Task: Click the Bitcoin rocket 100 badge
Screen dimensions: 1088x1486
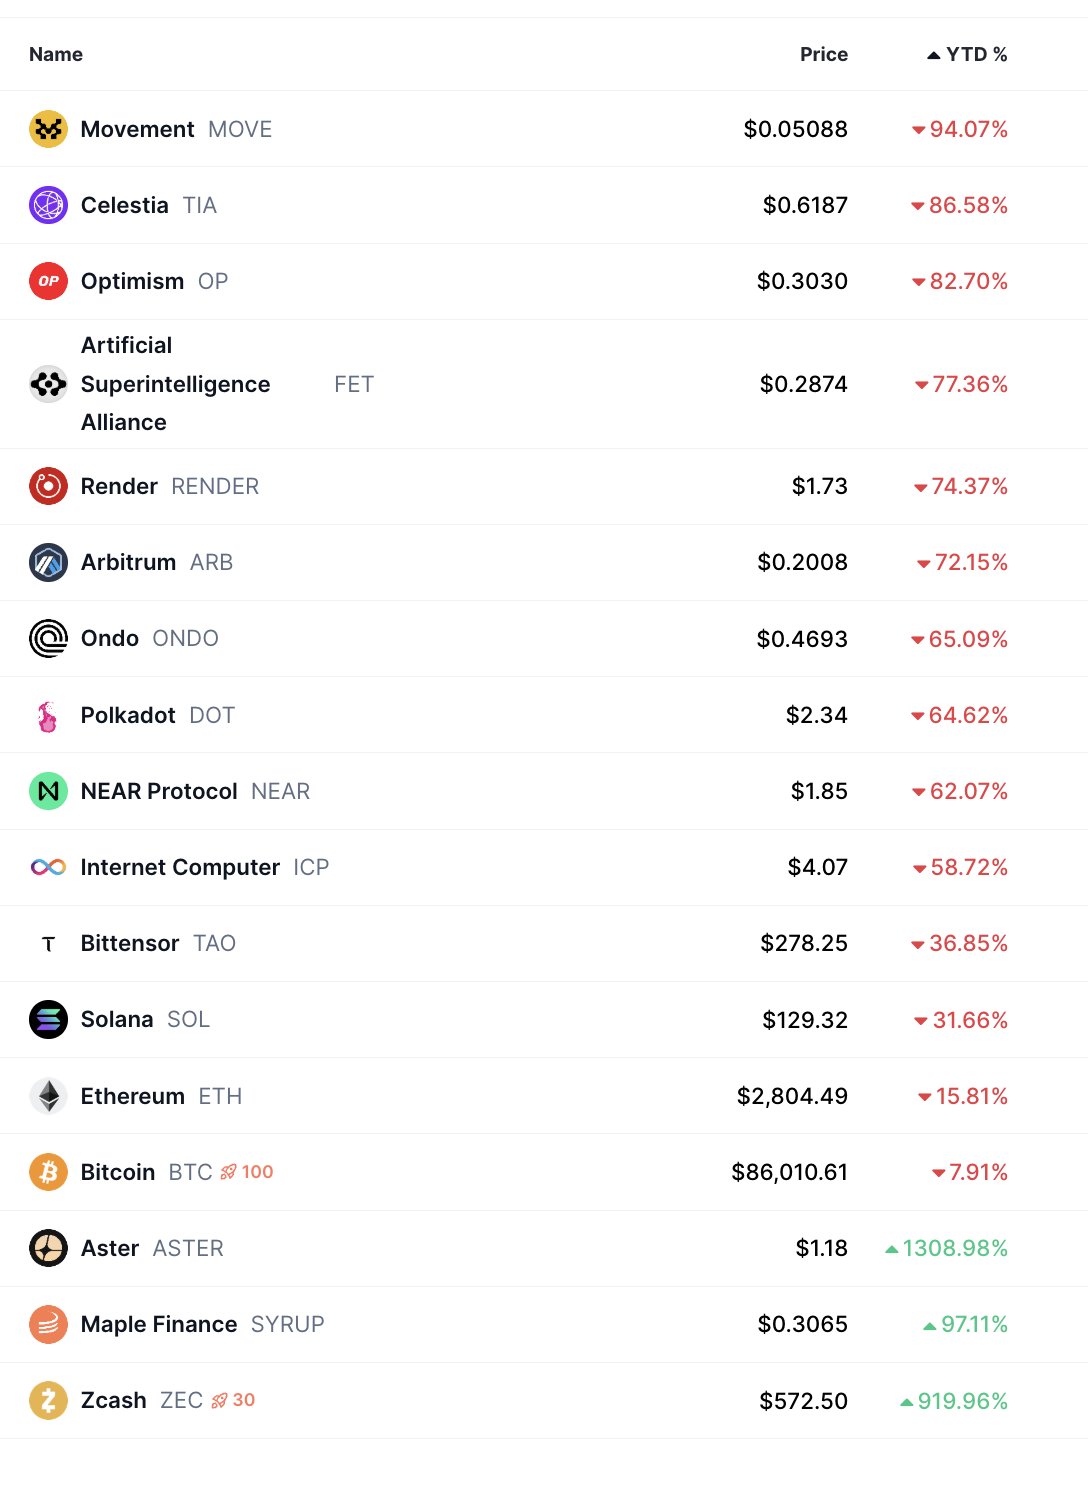Action: pos(247,1172)
